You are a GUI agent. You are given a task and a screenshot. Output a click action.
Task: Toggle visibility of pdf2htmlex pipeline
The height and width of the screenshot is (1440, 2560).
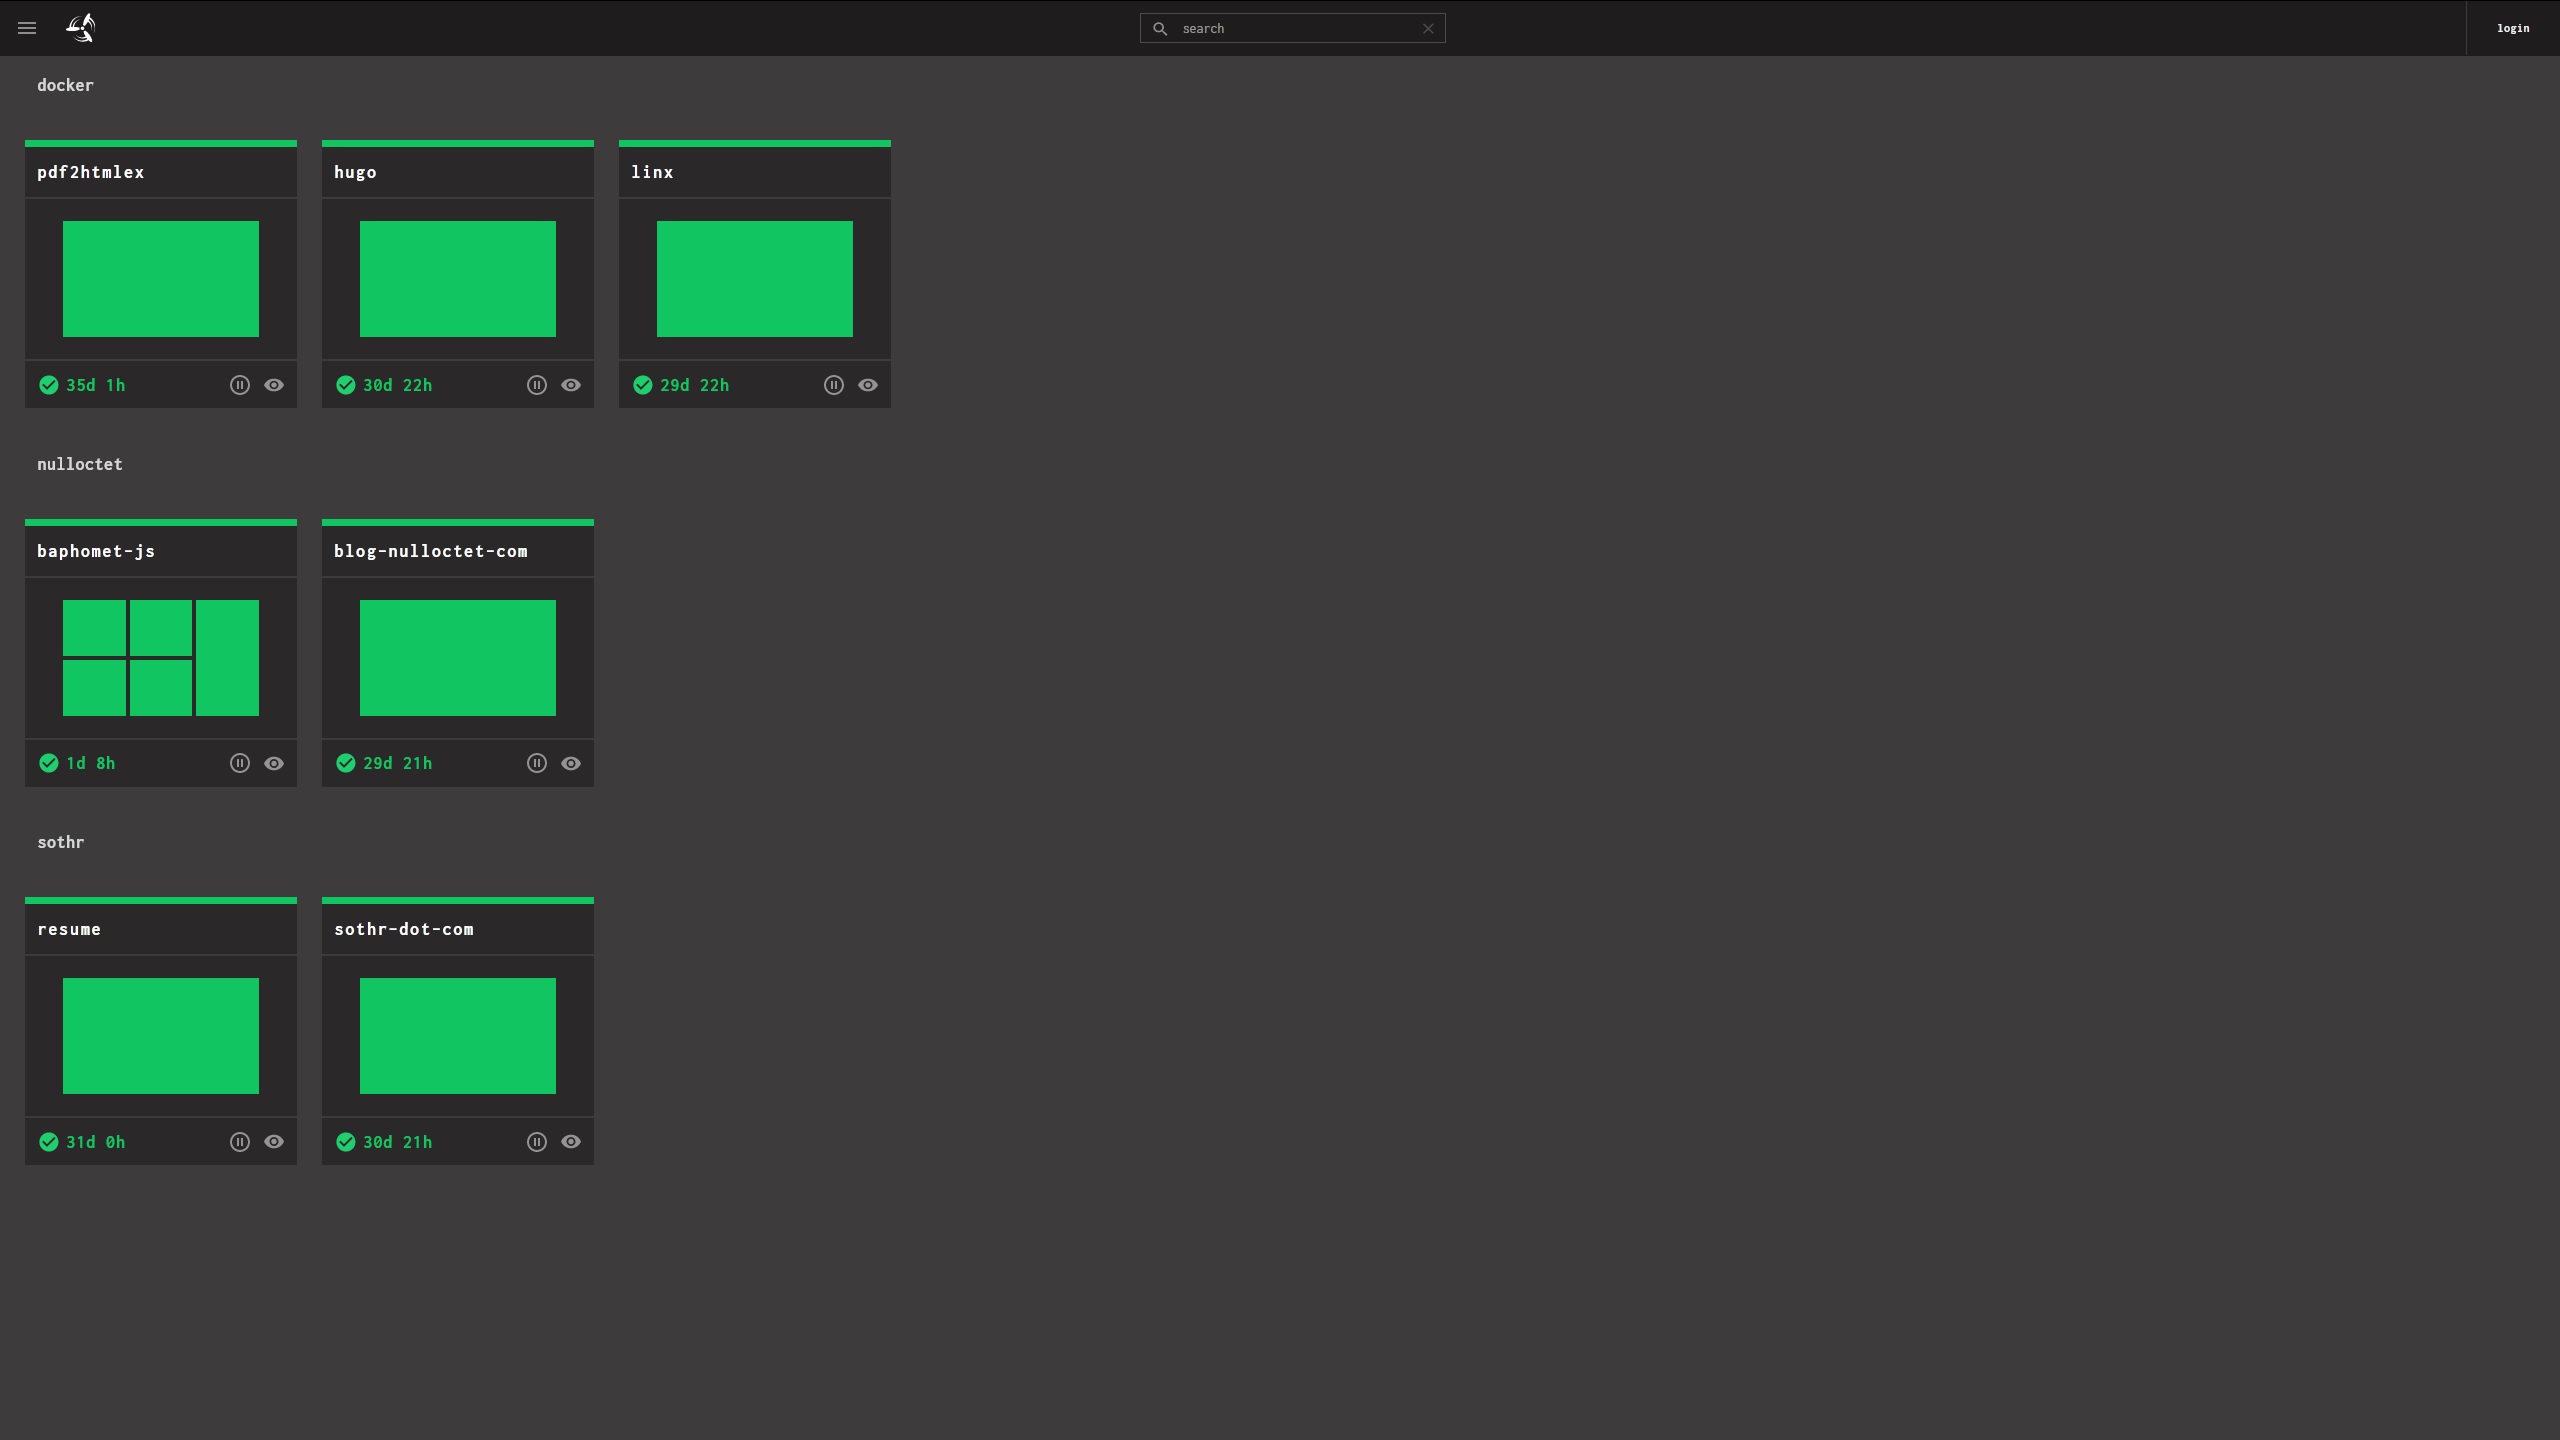pyautogui.click(x=274, y=385)
